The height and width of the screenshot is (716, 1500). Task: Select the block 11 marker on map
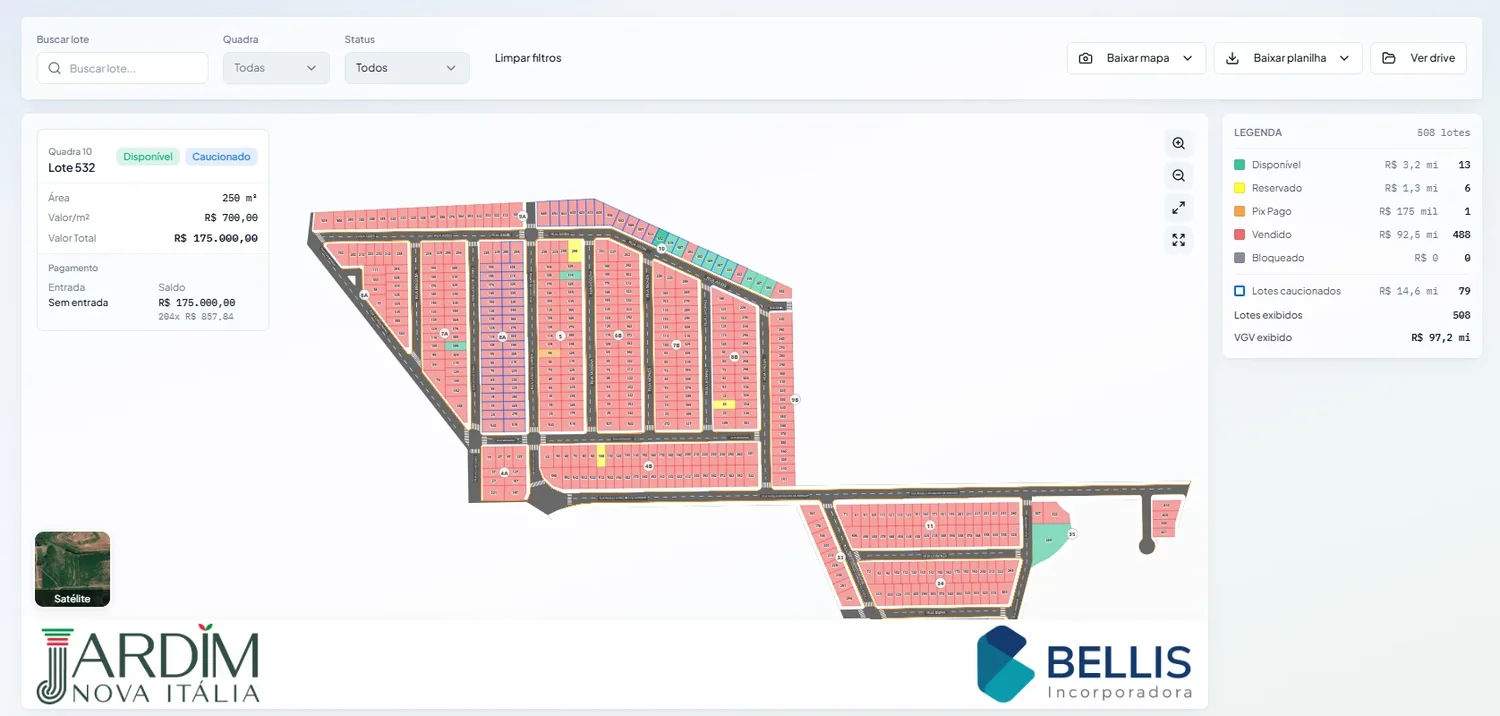930,525
